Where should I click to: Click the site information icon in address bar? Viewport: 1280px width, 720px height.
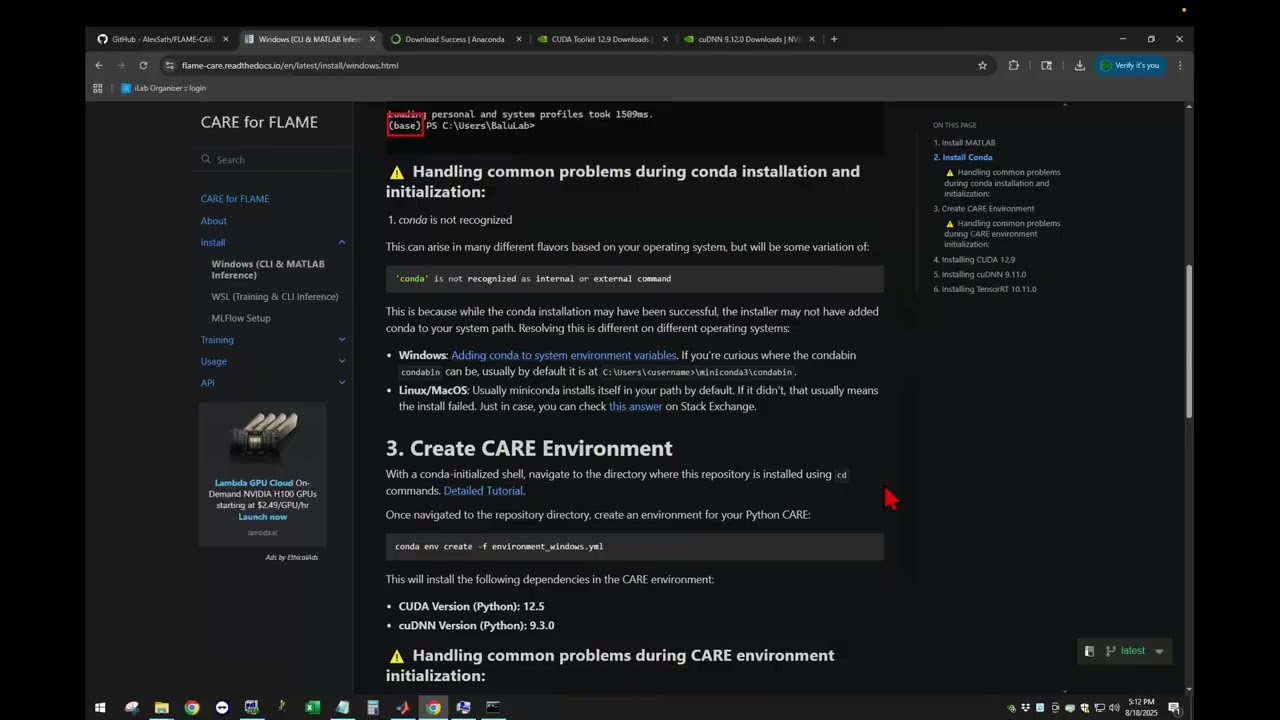[x=170, y=65]
